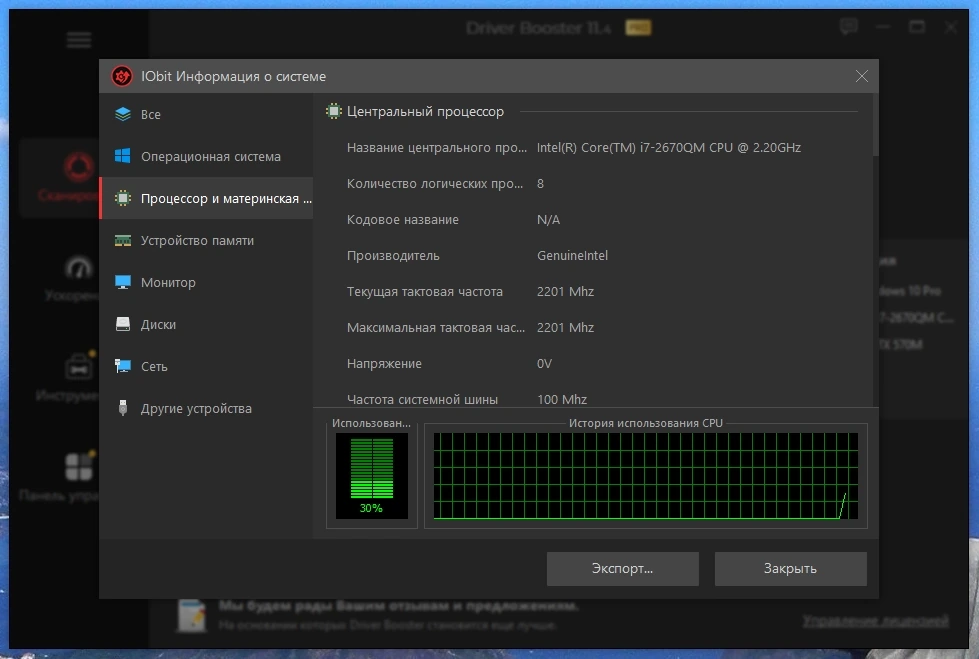
Task: Click the Windows logo icon for Операционная система
Action: click(123, 156)
